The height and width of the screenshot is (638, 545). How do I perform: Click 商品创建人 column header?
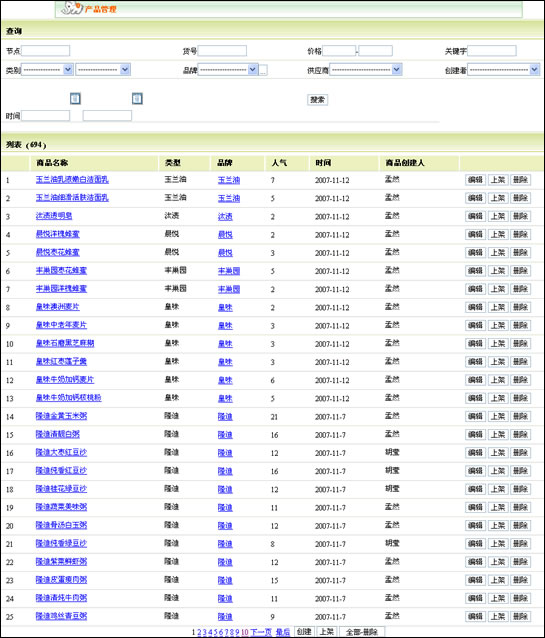(405, 163)
